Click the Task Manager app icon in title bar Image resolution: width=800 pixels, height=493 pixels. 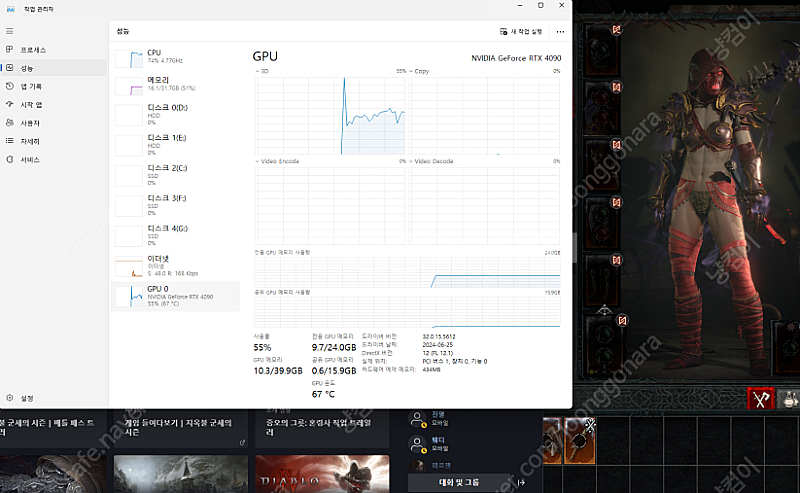[11, 9]
